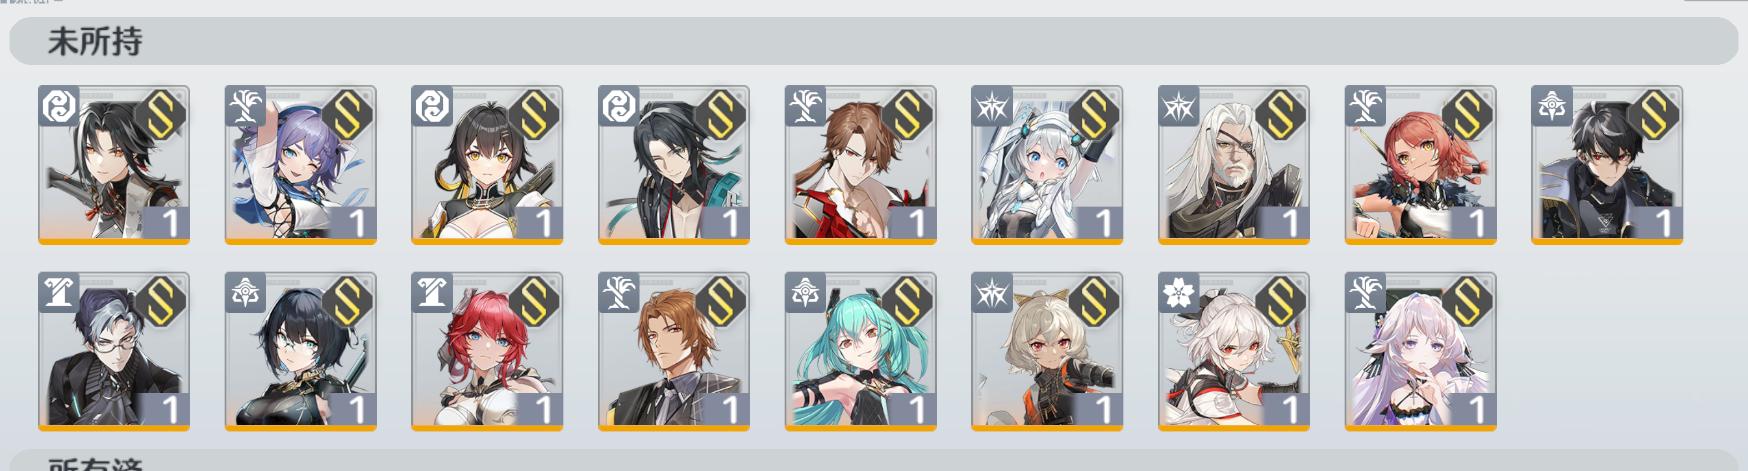The height and width of the screenshot is (471, 1748).
Task: Open the purple-haired winking girl card
Action: coord(300,165)
